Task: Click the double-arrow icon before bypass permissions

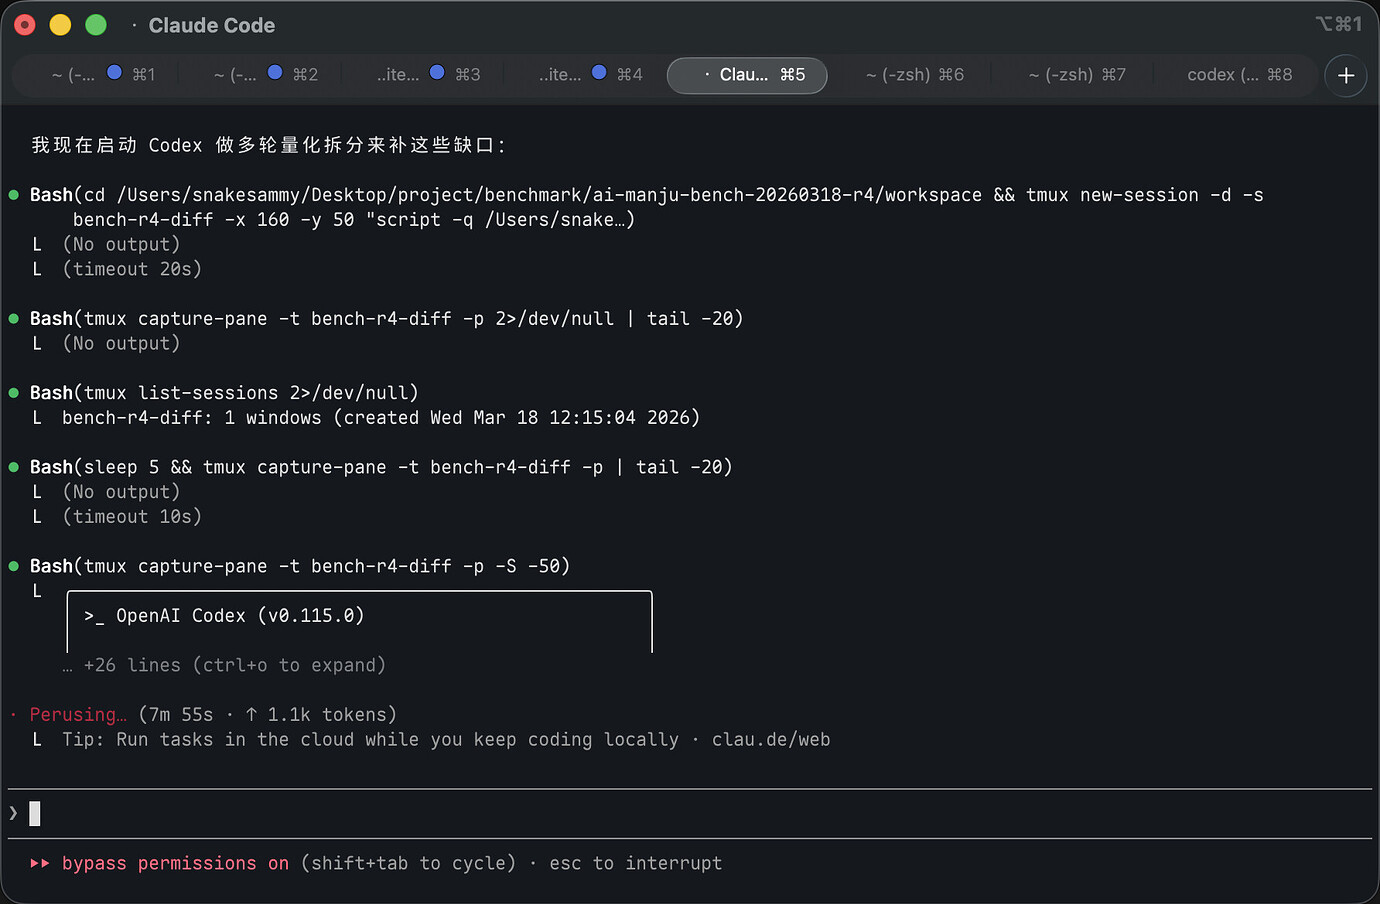Action: pos(40,863)
